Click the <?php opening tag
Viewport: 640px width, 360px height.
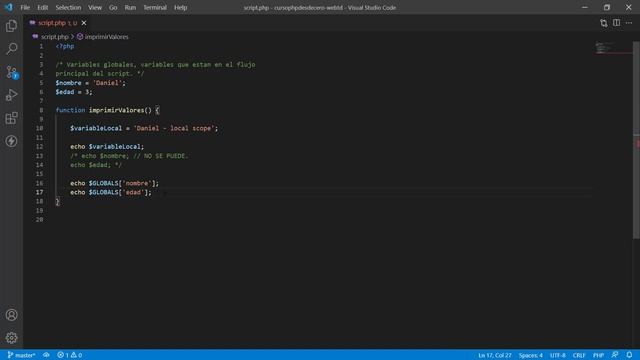65,46
